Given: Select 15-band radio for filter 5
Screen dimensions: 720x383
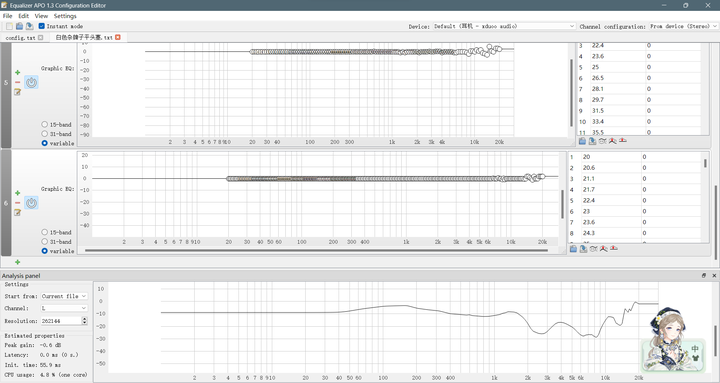Looking at the screenshot, I should coord(45,124).
